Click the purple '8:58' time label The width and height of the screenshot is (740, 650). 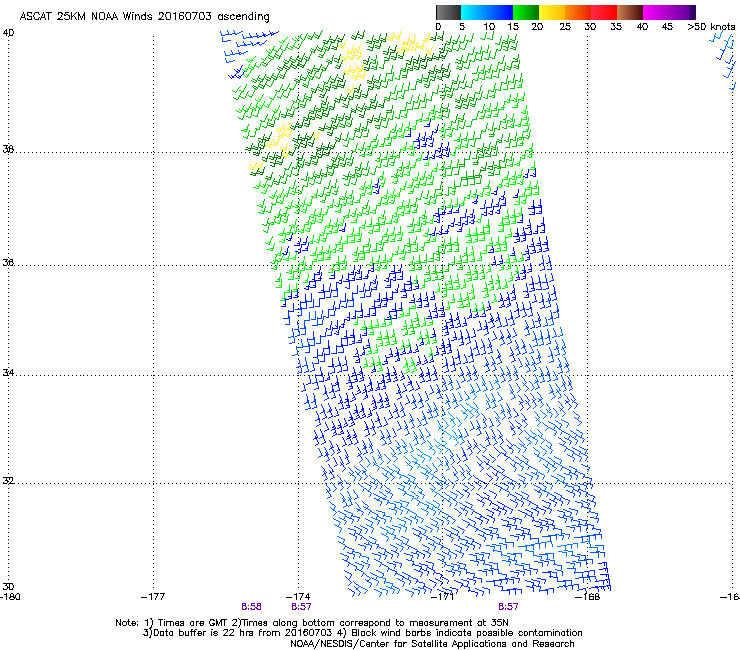(x=251, y=607)
